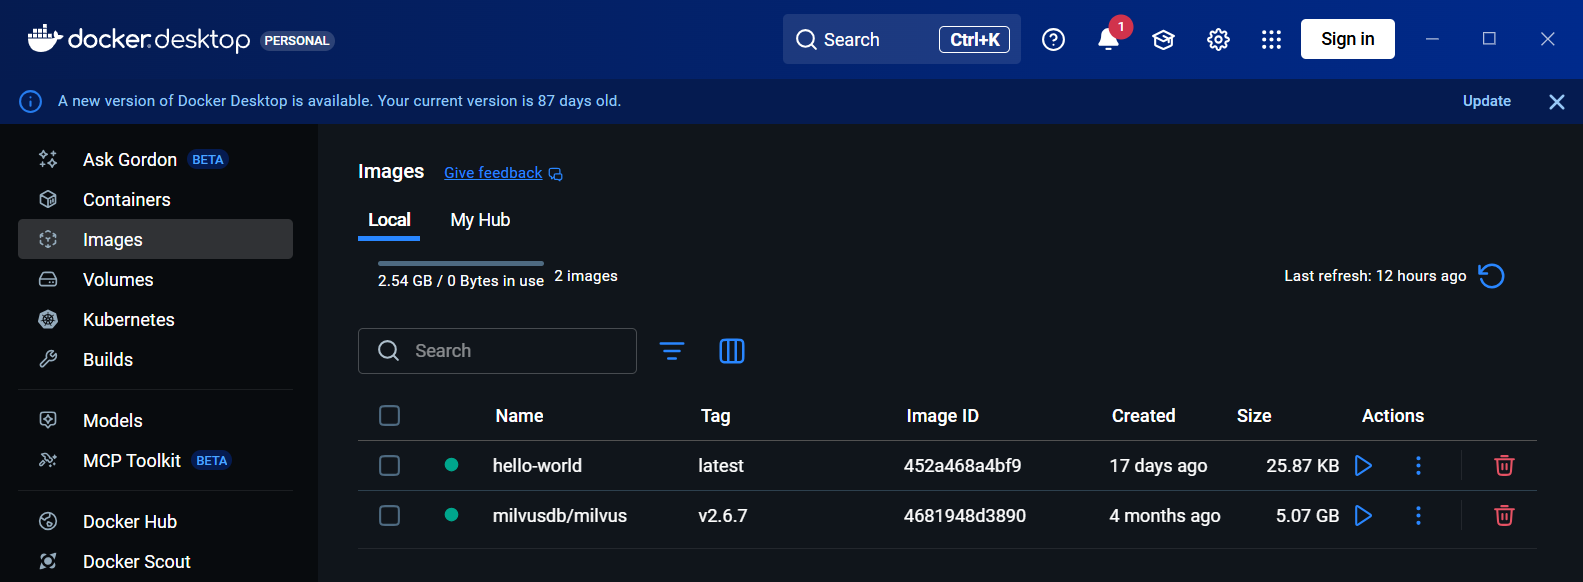
Task: Click the '2 images' count text
Action: coord(586,276)
